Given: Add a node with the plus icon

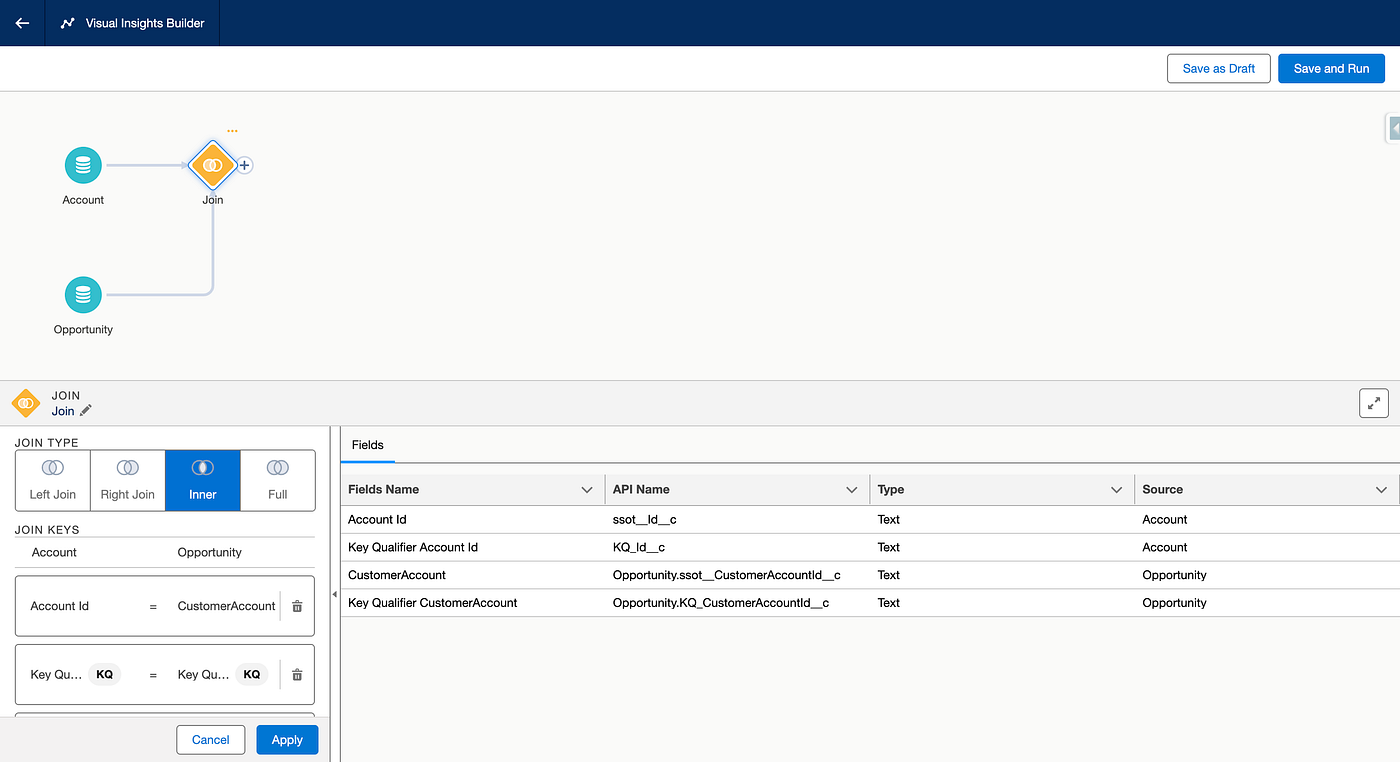Looking at the screenshot, I should pyautogui.click(x=244, y=165).
